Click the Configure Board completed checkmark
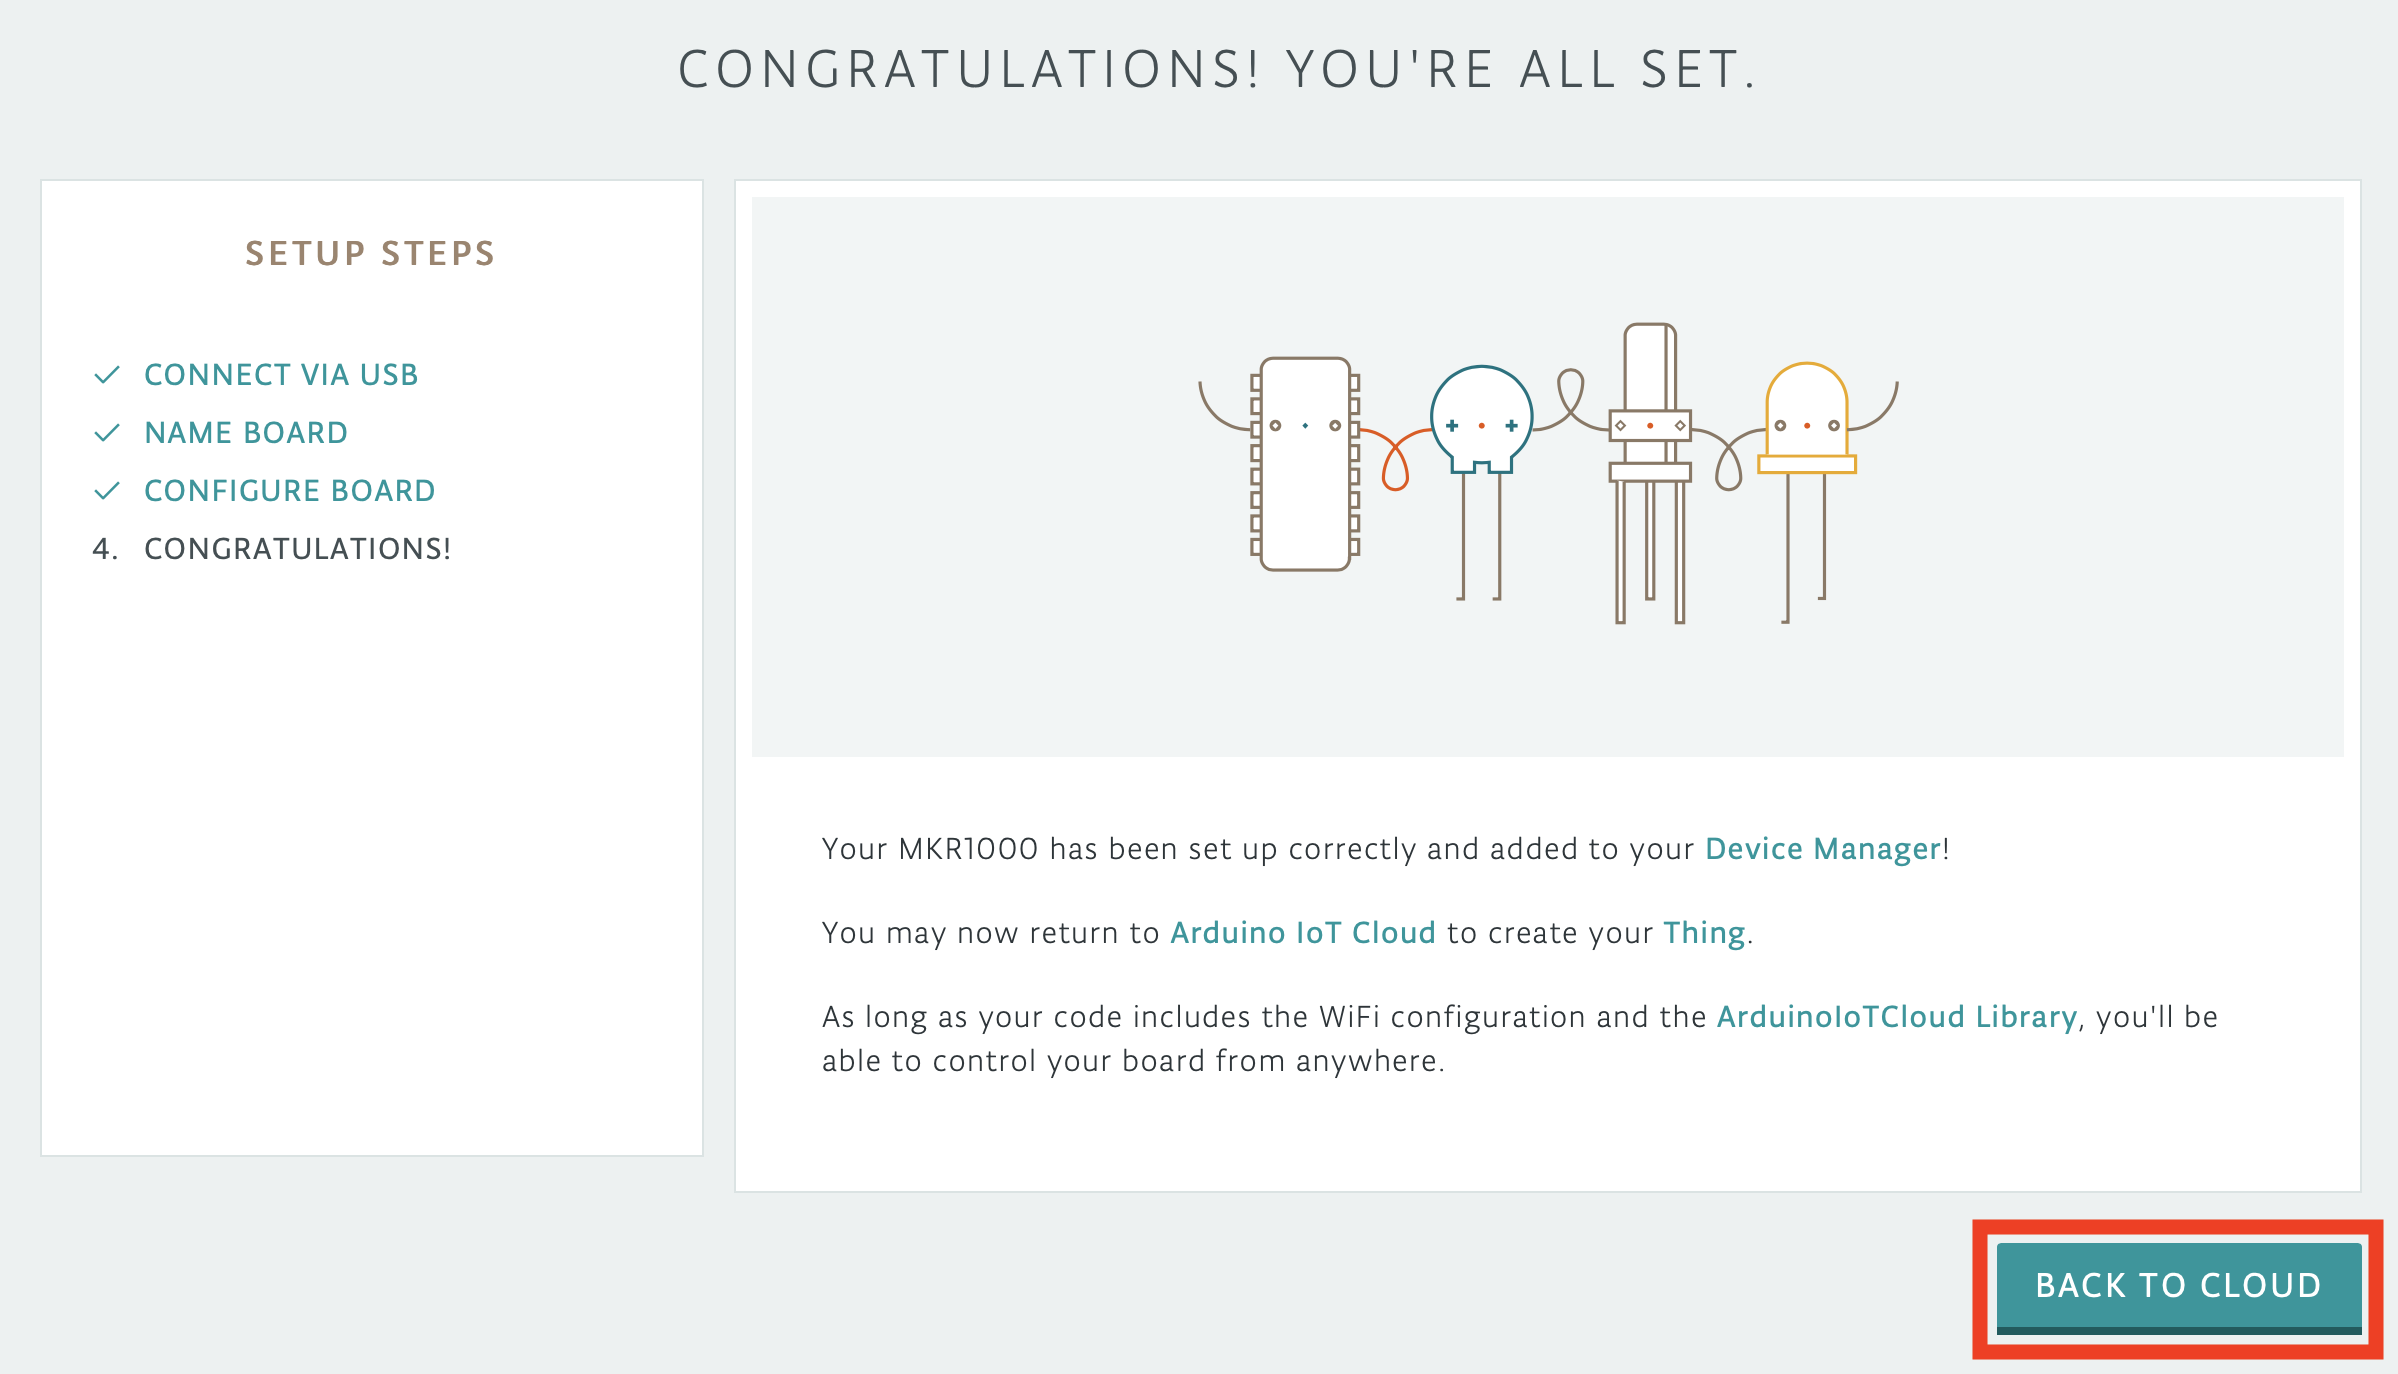The image size is (2398, 1374). click(102, 489)
